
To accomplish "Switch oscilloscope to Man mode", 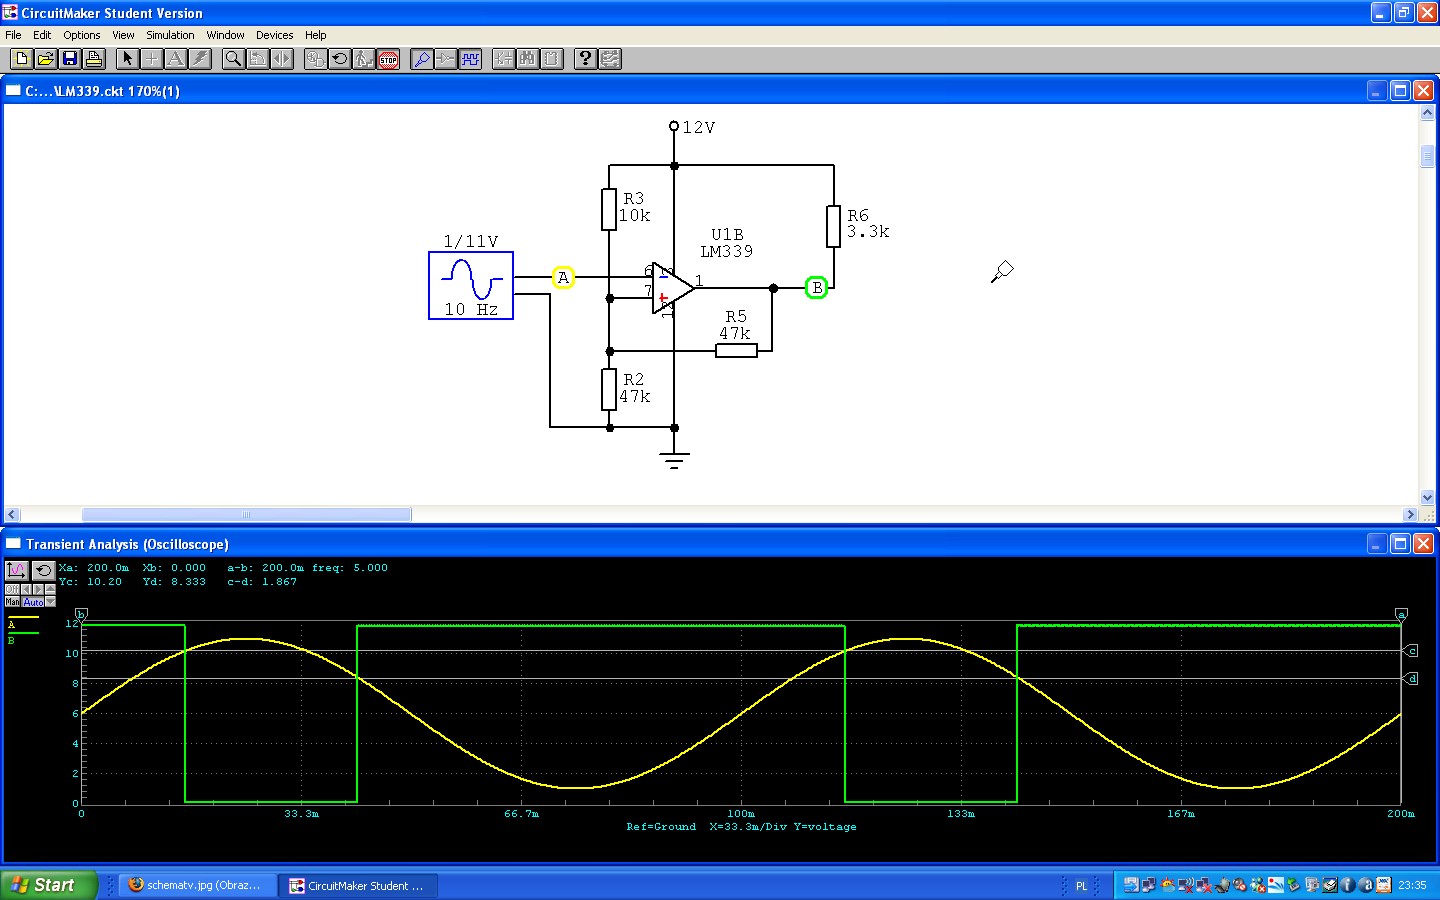I will click(12, 602).
